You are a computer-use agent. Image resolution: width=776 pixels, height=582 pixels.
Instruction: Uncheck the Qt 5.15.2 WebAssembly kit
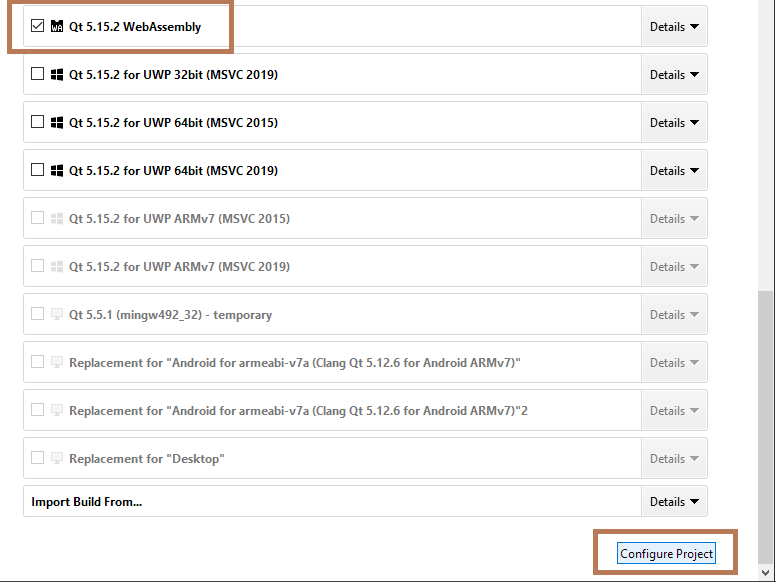(38, 27)
